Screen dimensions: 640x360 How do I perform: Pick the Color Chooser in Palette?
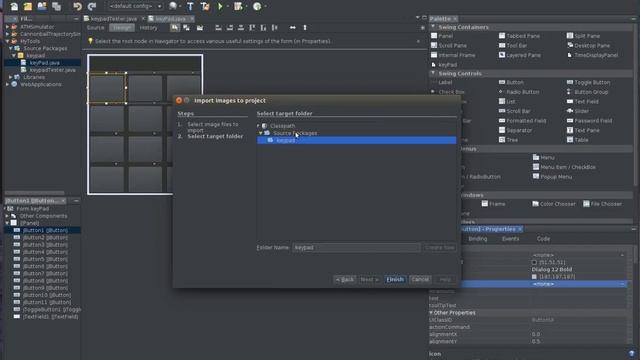point(554,204)
